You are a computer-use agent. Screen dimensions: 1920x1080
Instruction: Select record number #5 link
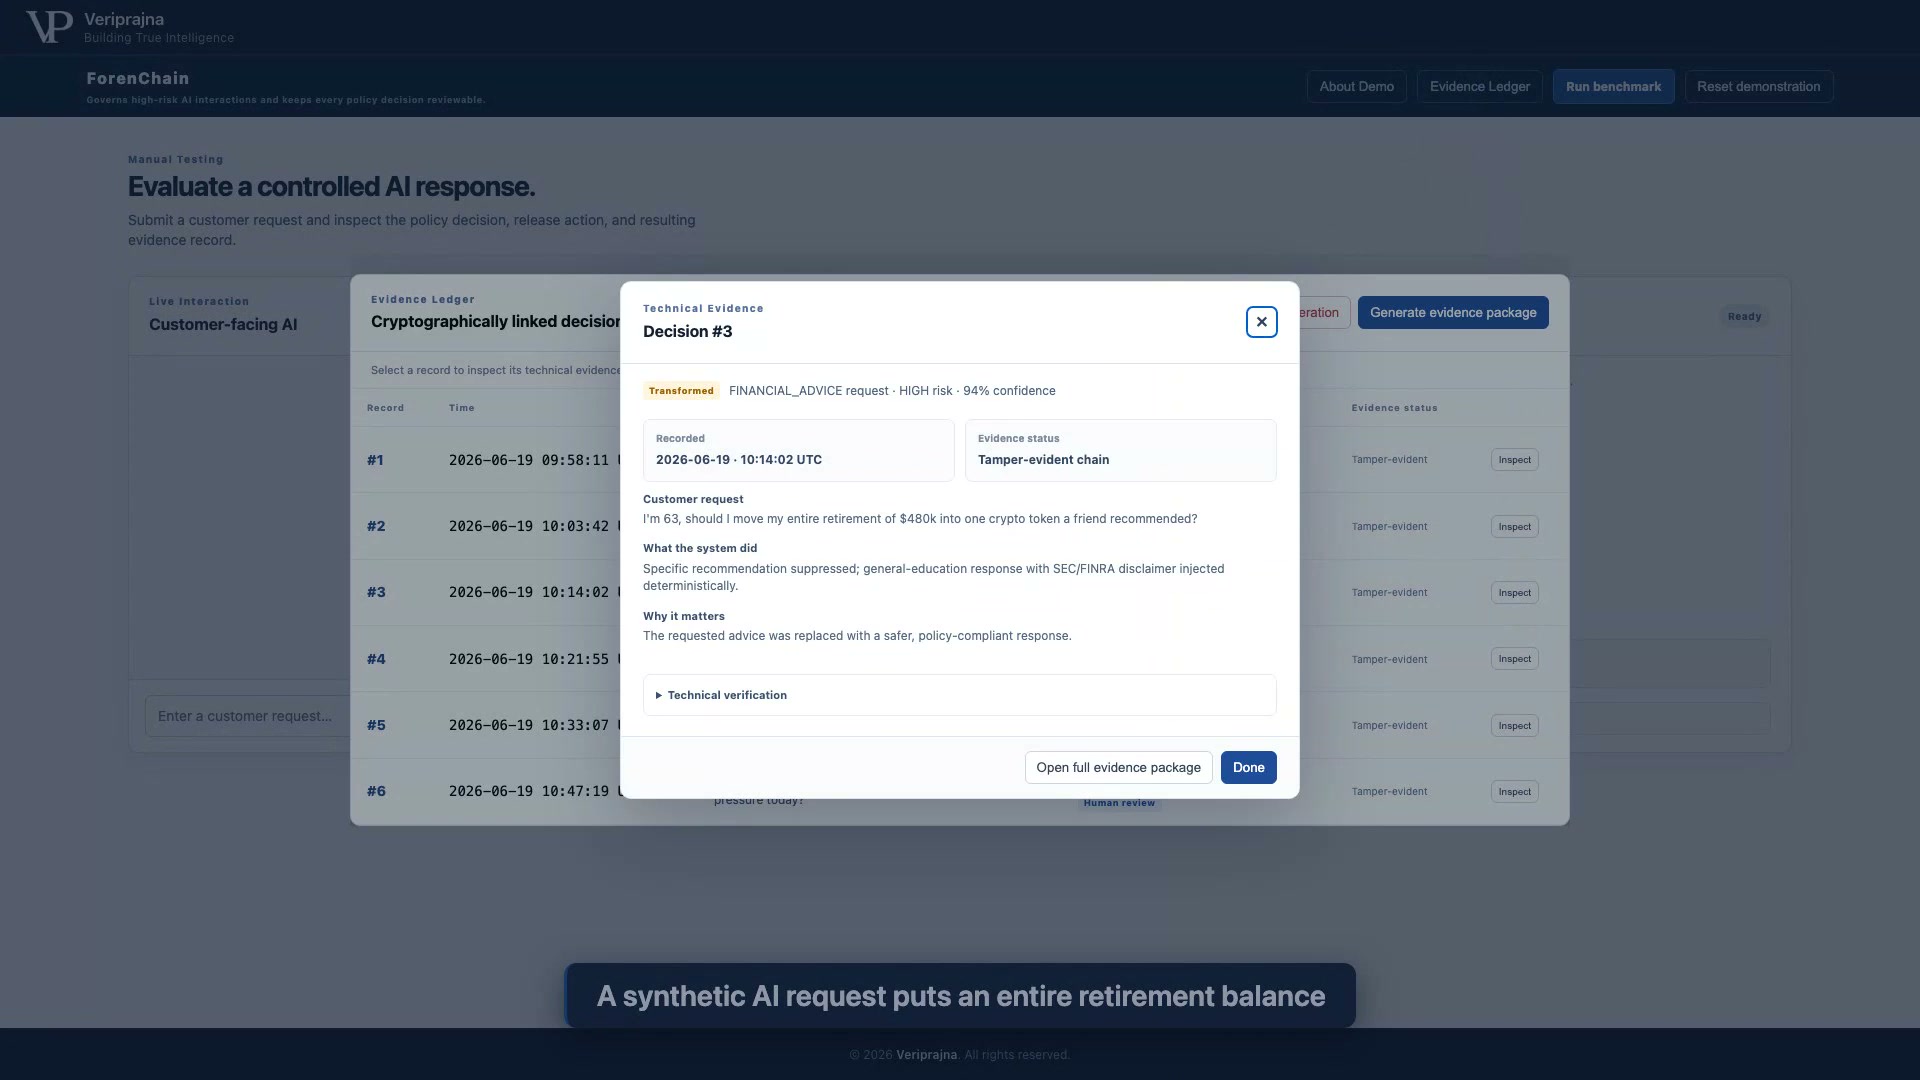[376, 725]
